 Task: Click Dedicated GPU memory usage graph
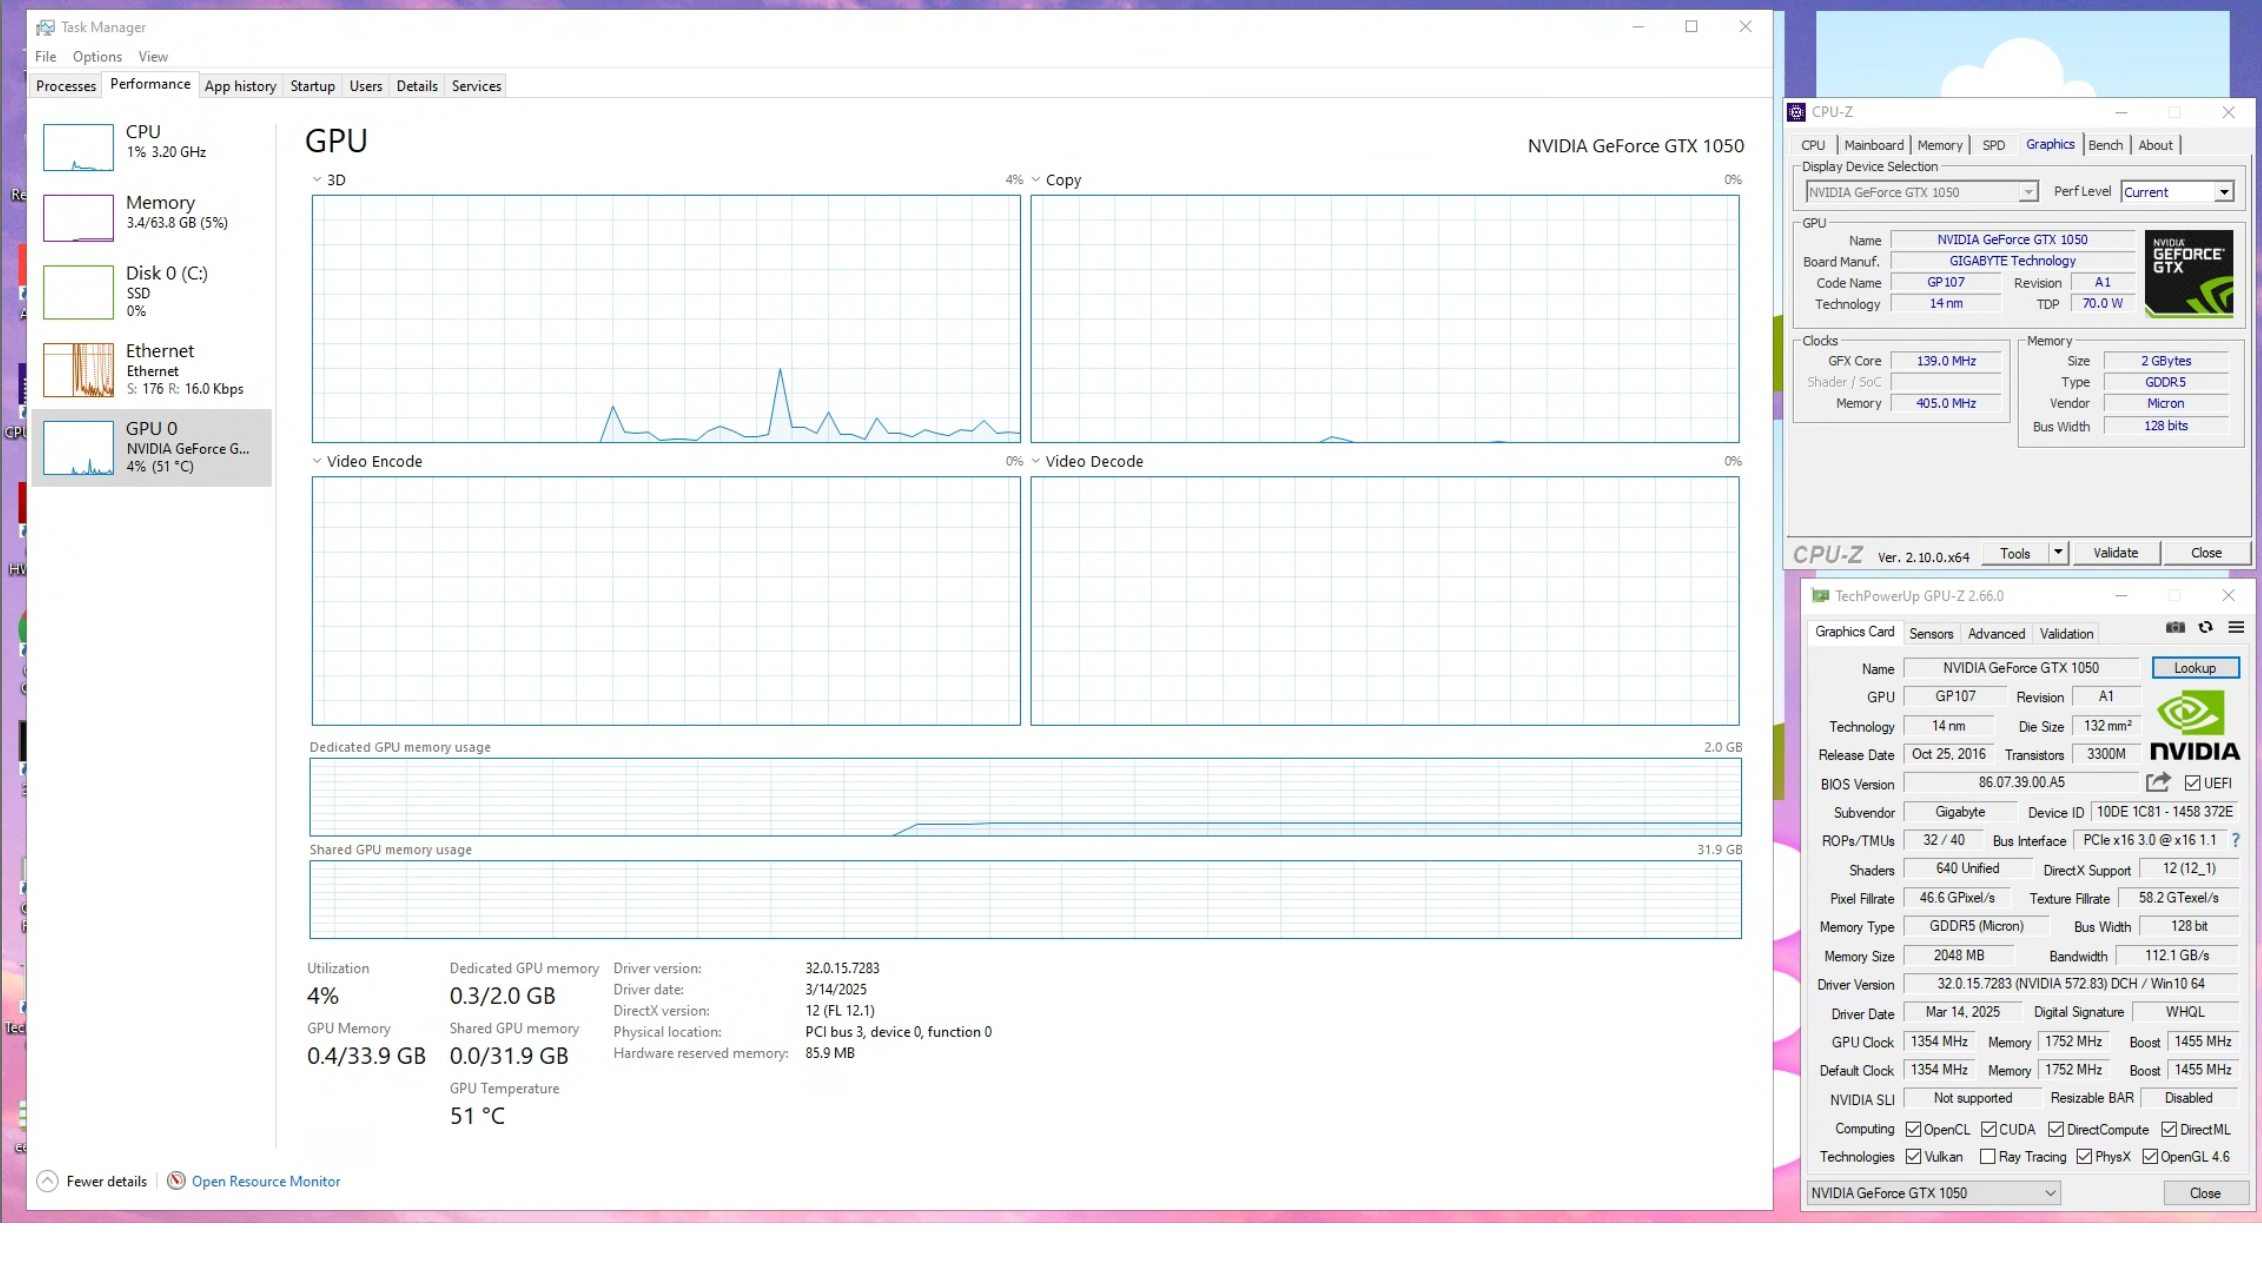click(1025, 797)
